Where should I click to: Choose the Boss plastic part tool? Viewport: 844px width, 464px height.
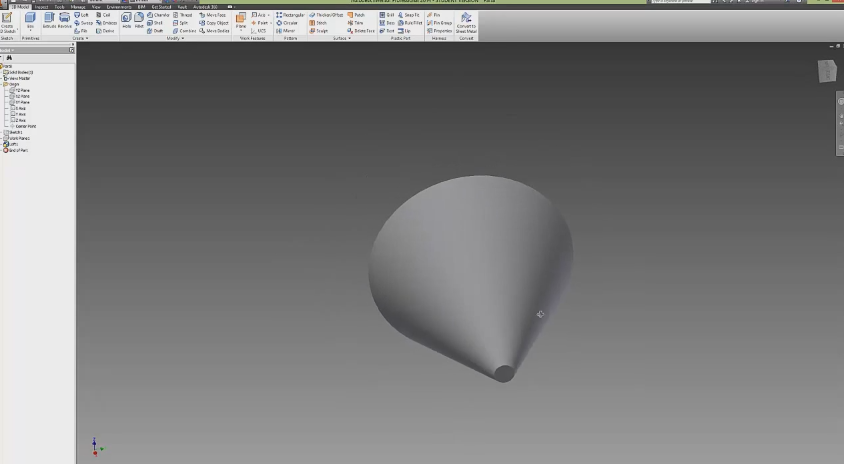coord(387,23)
